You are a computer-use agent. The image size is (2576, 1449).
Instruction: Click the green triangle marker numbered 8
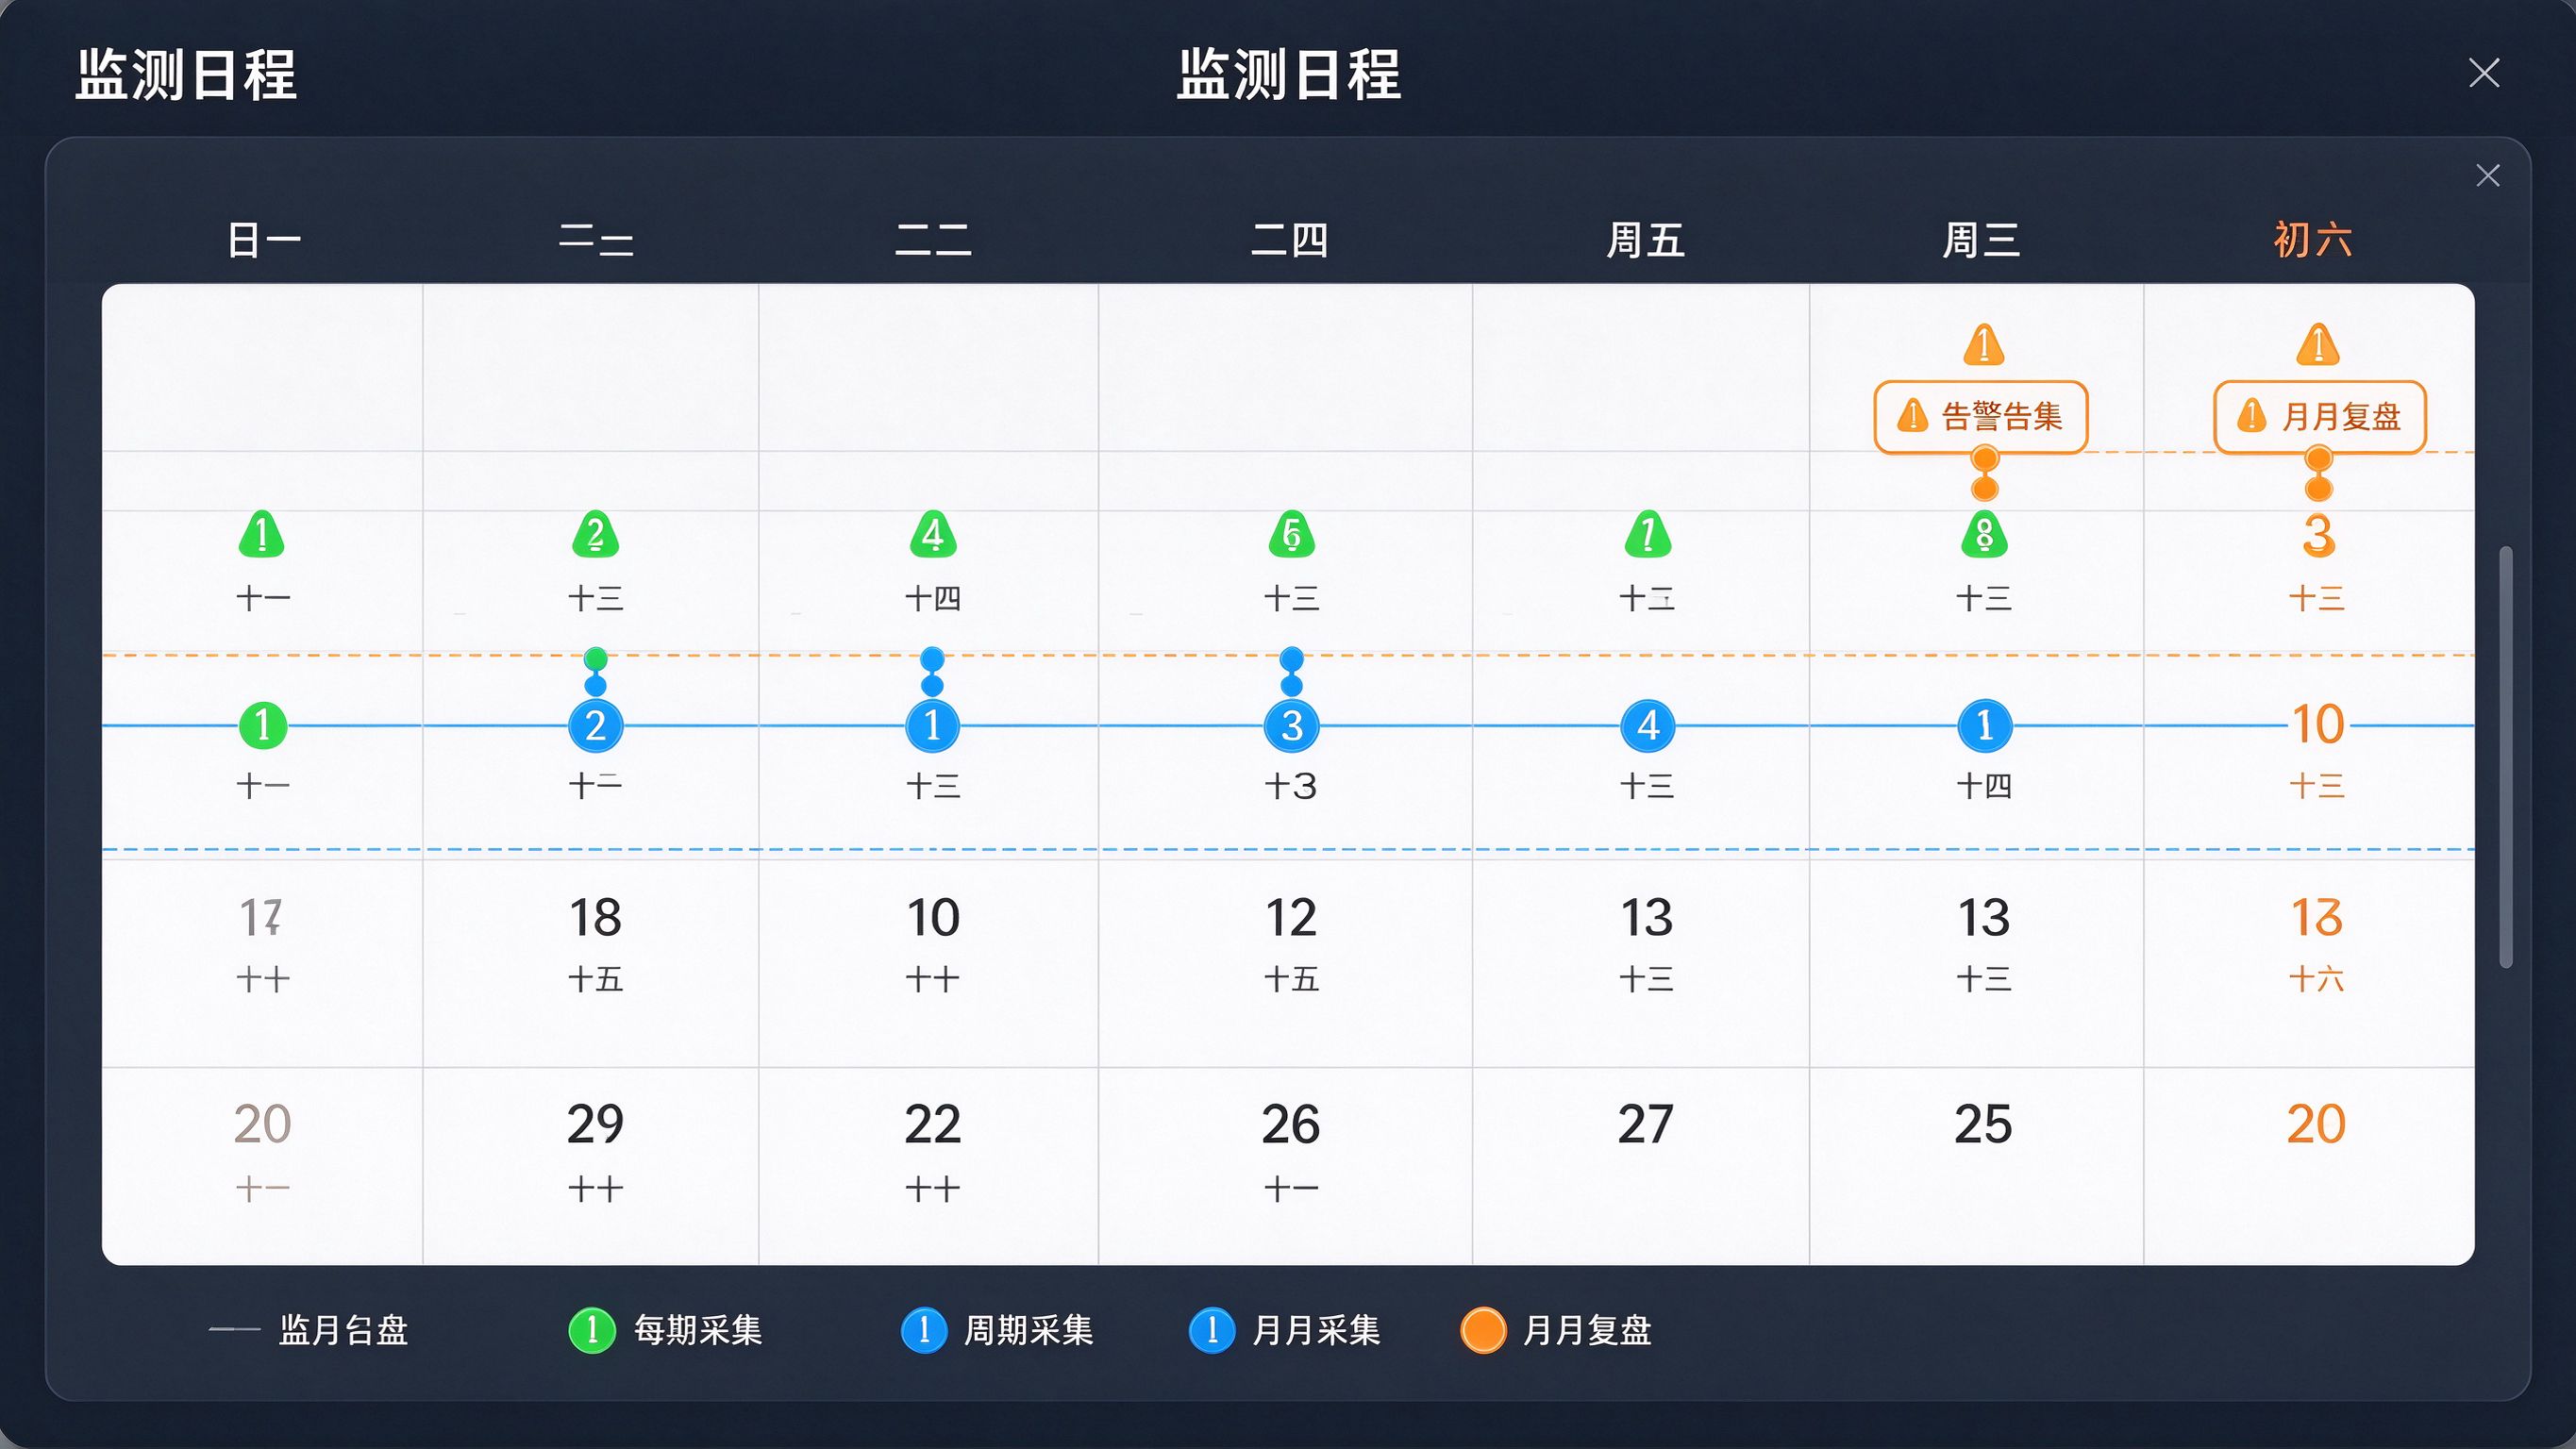pyautogui.click(x=1984, y=534)
